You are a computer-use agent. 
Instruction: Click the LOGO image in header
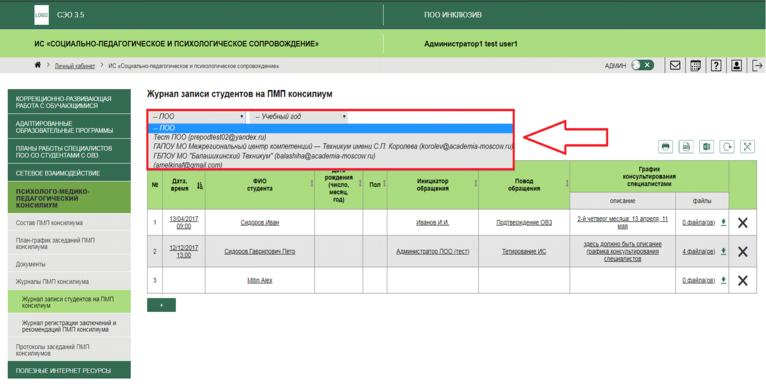[42, 15]
